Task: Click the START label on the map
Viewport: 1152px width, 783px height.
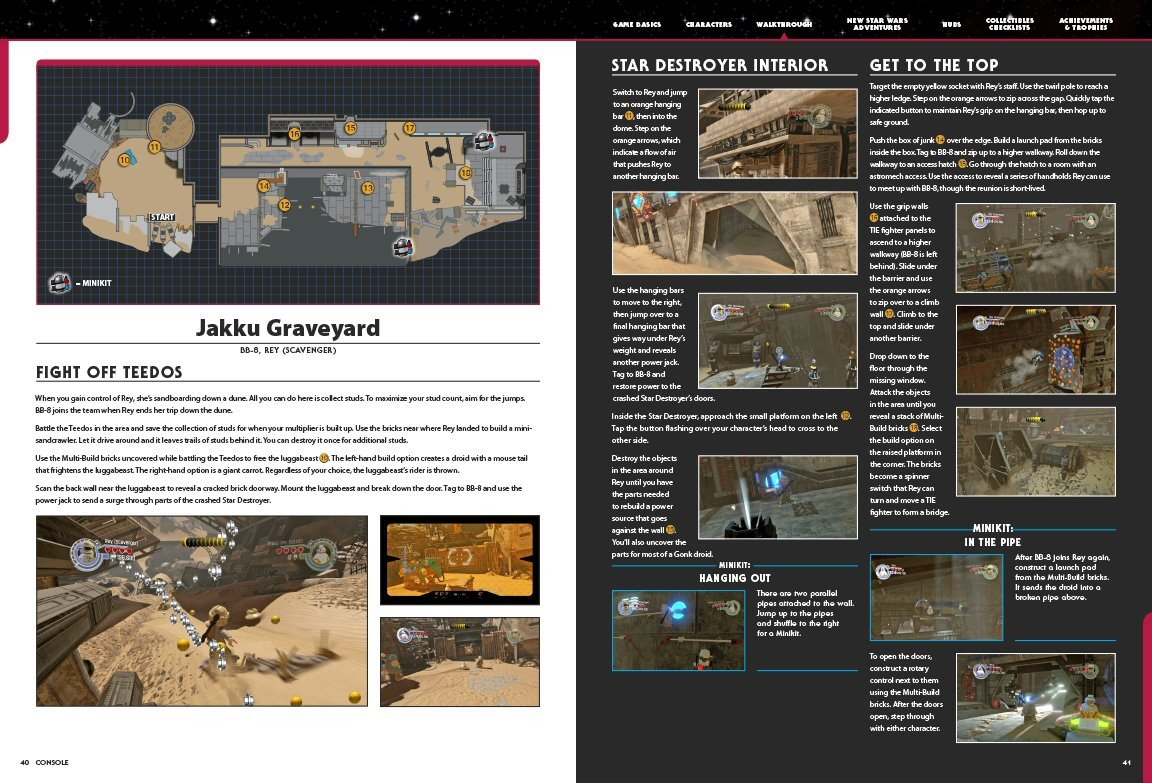Action: (x=162, y=217)
